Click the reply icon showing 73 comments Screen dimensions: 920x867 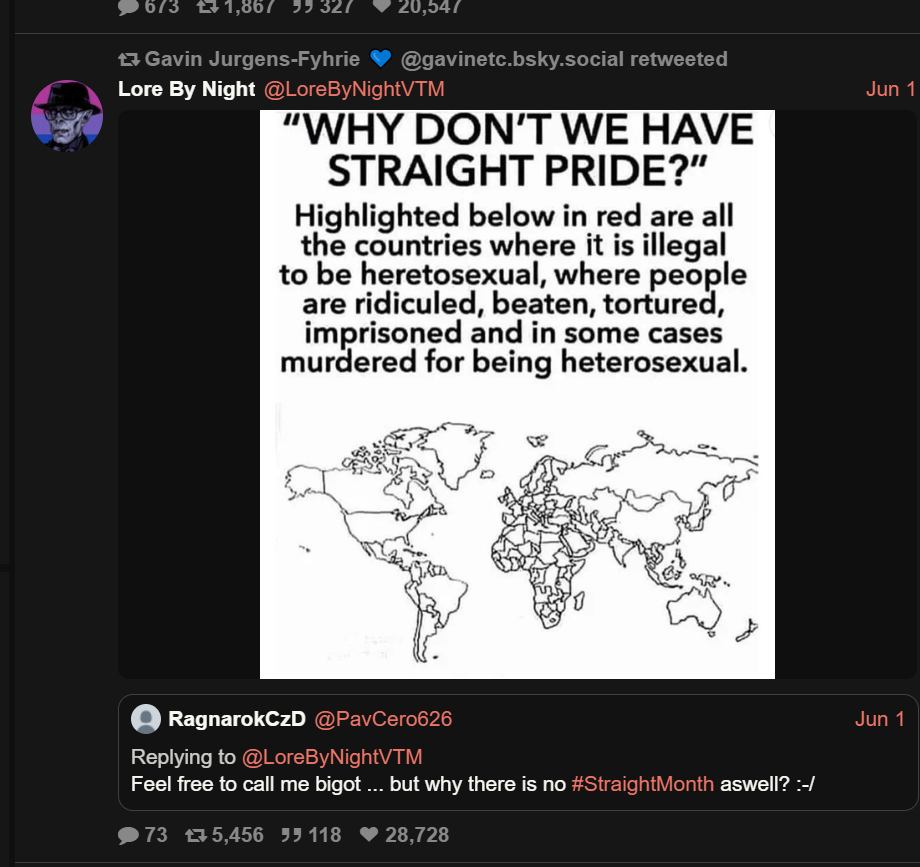click(x=128, y=835)
